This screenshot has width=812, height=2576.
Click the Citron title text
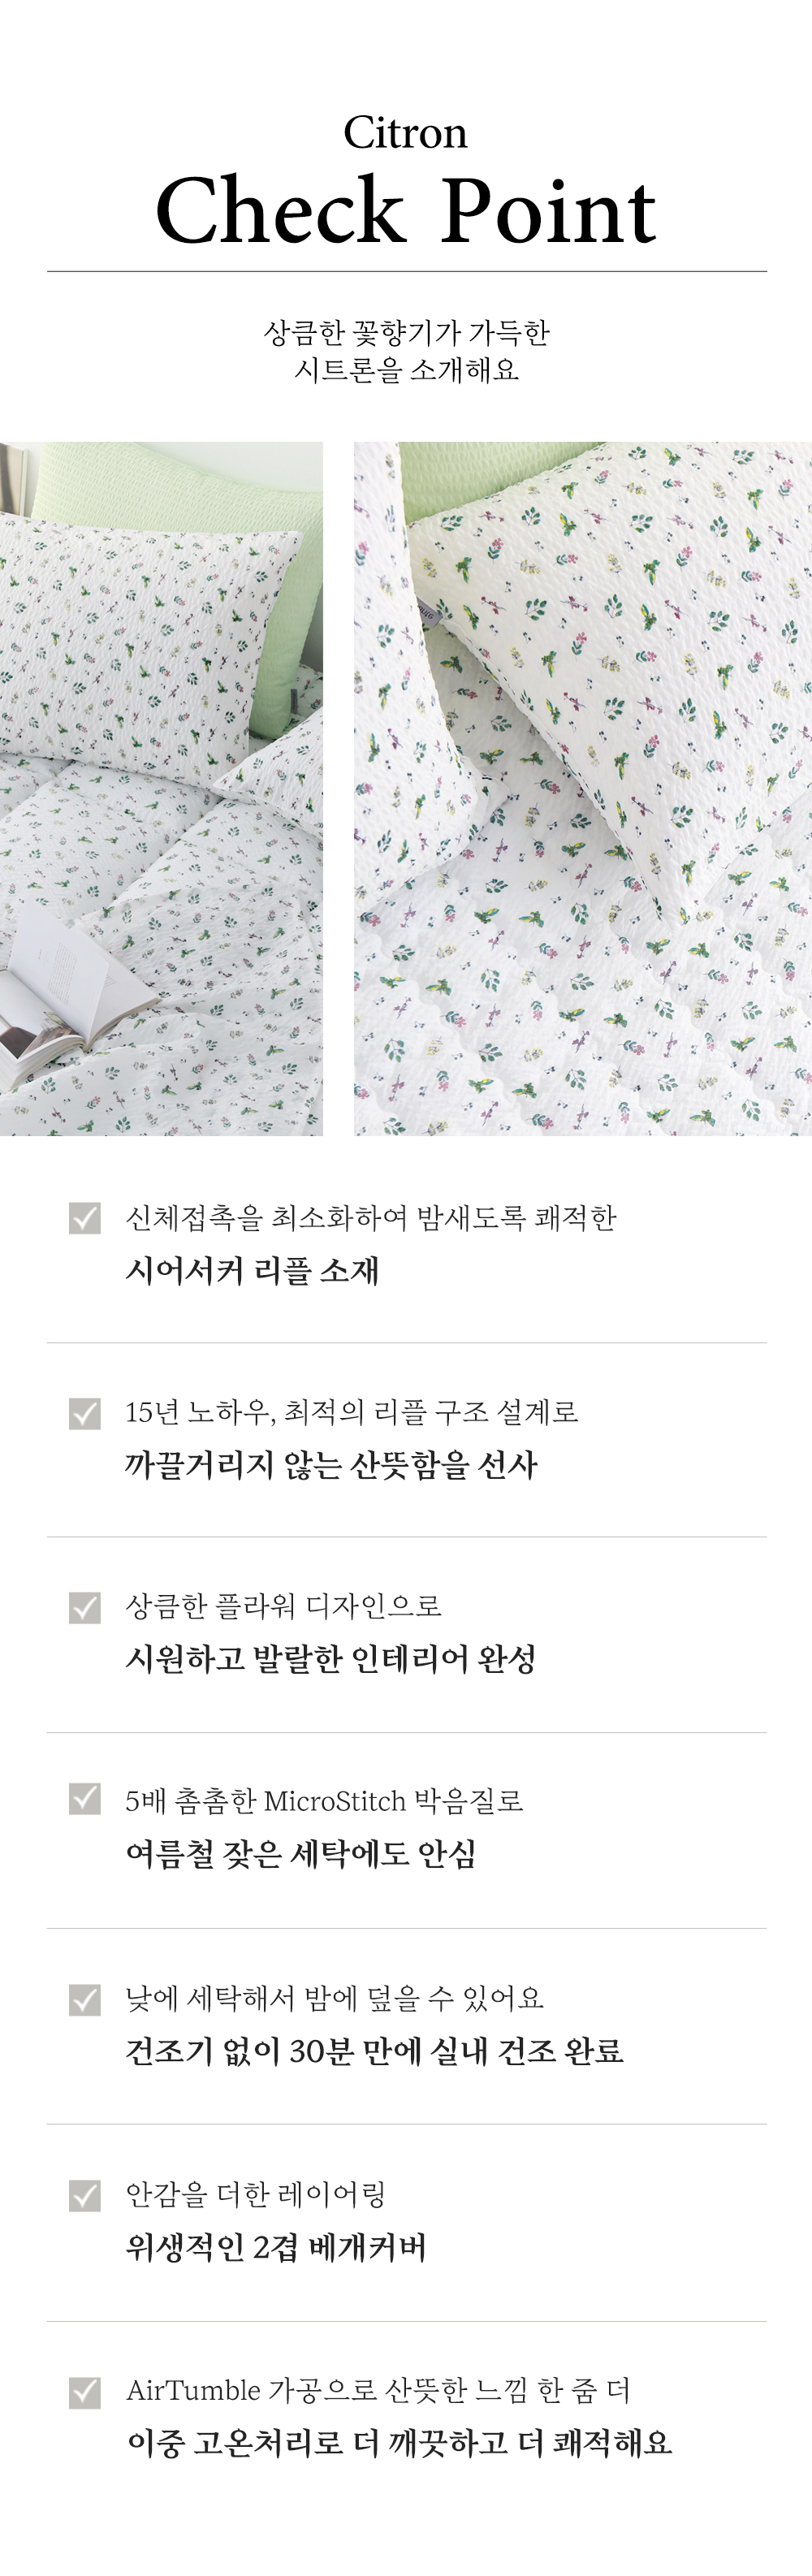point(405,133)
